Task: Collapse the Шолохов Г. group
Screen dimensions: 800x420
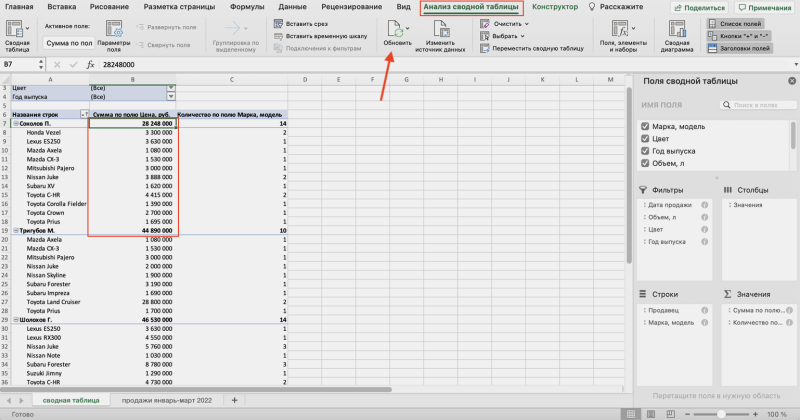Action: tap(16, 320)
